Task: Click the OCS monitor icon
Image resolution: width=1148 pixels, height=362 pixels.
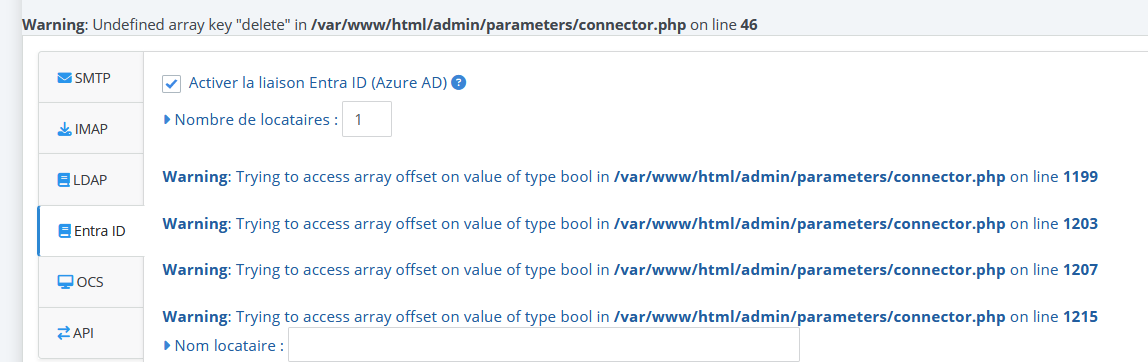Action: coord(65,281)
